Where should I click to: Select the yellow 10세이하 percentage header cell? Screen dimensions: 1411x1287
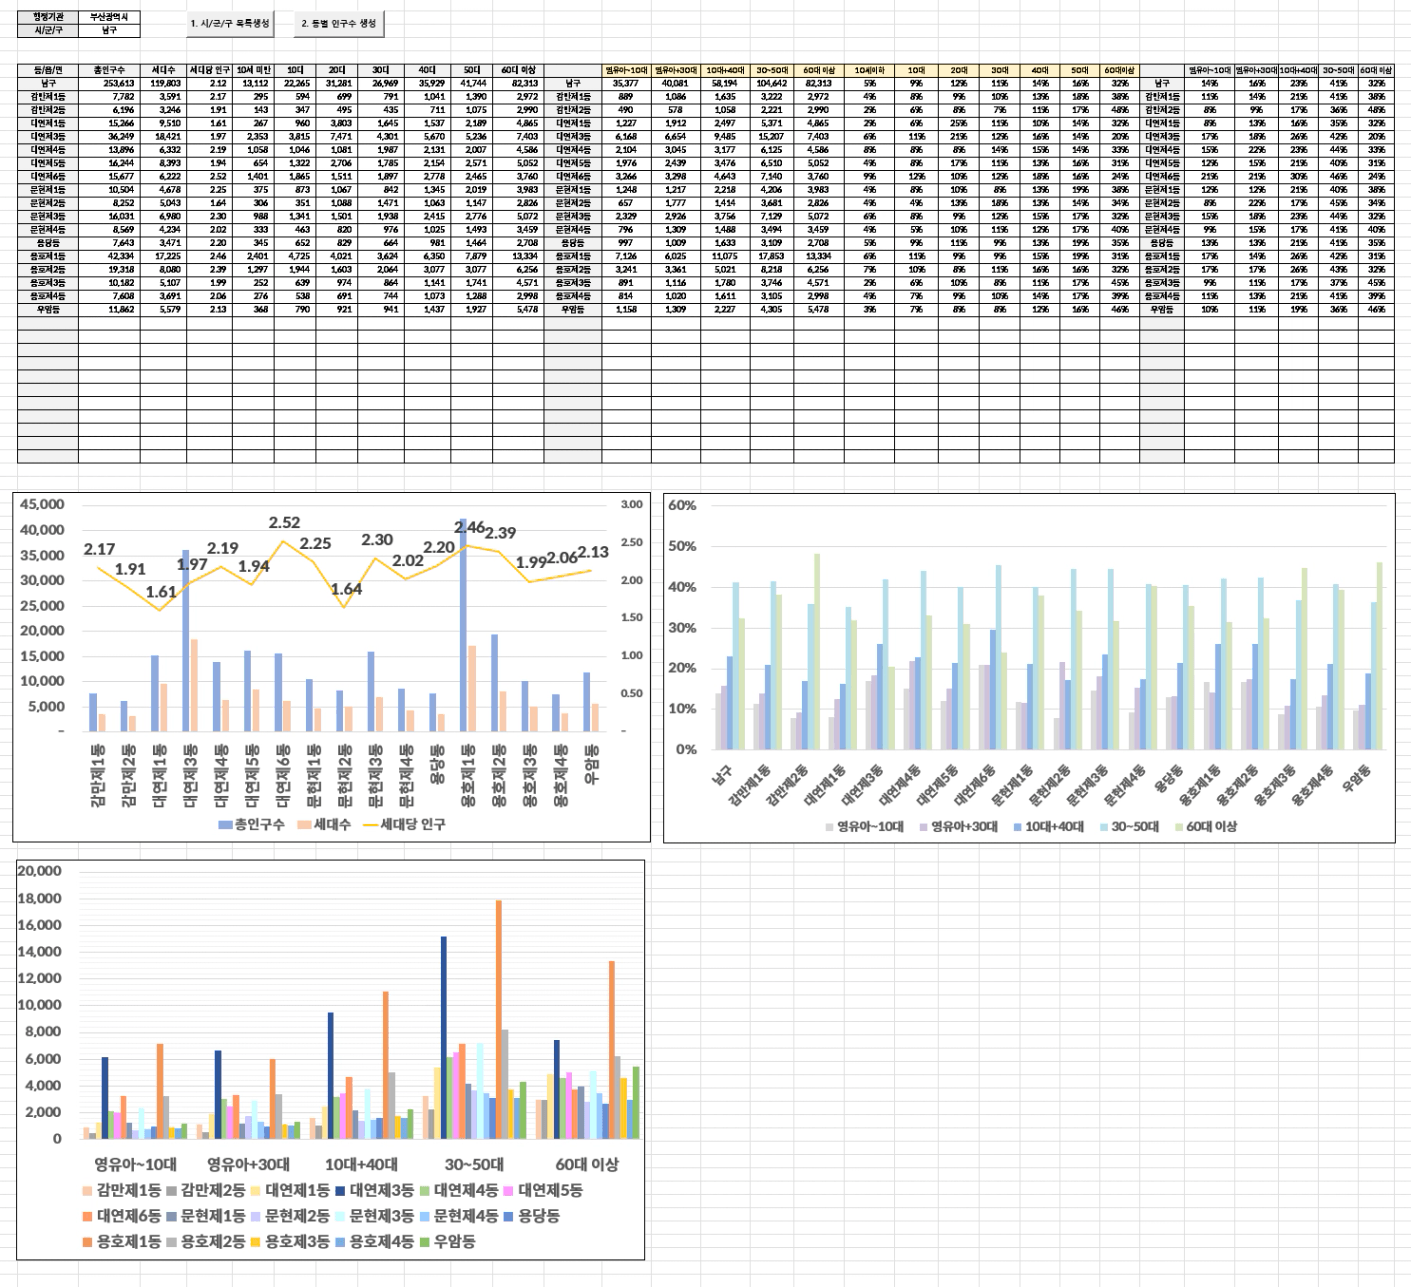coord(868,70)
